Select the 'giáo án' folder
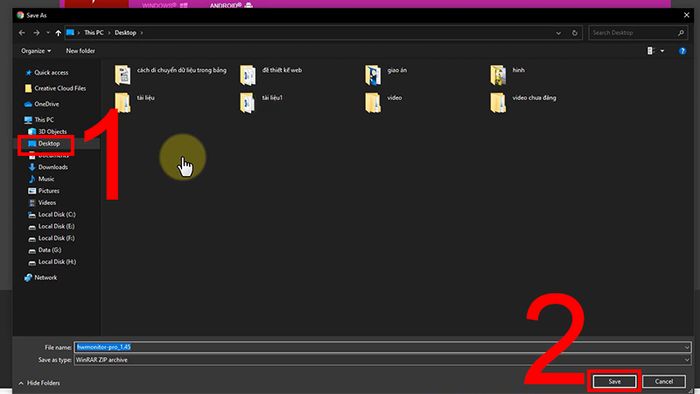 pos(386,75)
